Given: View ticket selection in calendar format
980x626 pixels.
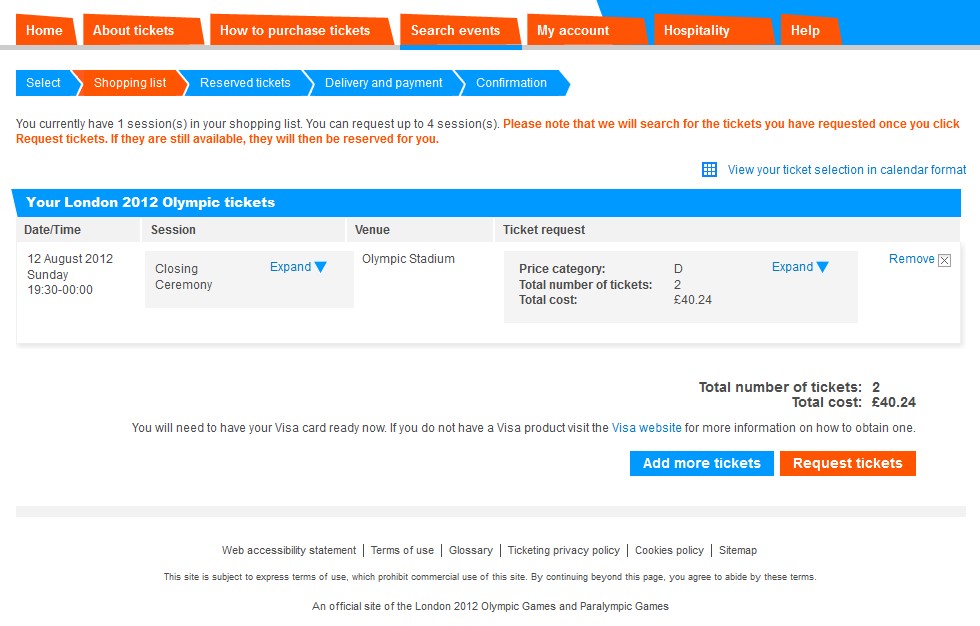Looking at the screenshot, I should pos(846,170).
